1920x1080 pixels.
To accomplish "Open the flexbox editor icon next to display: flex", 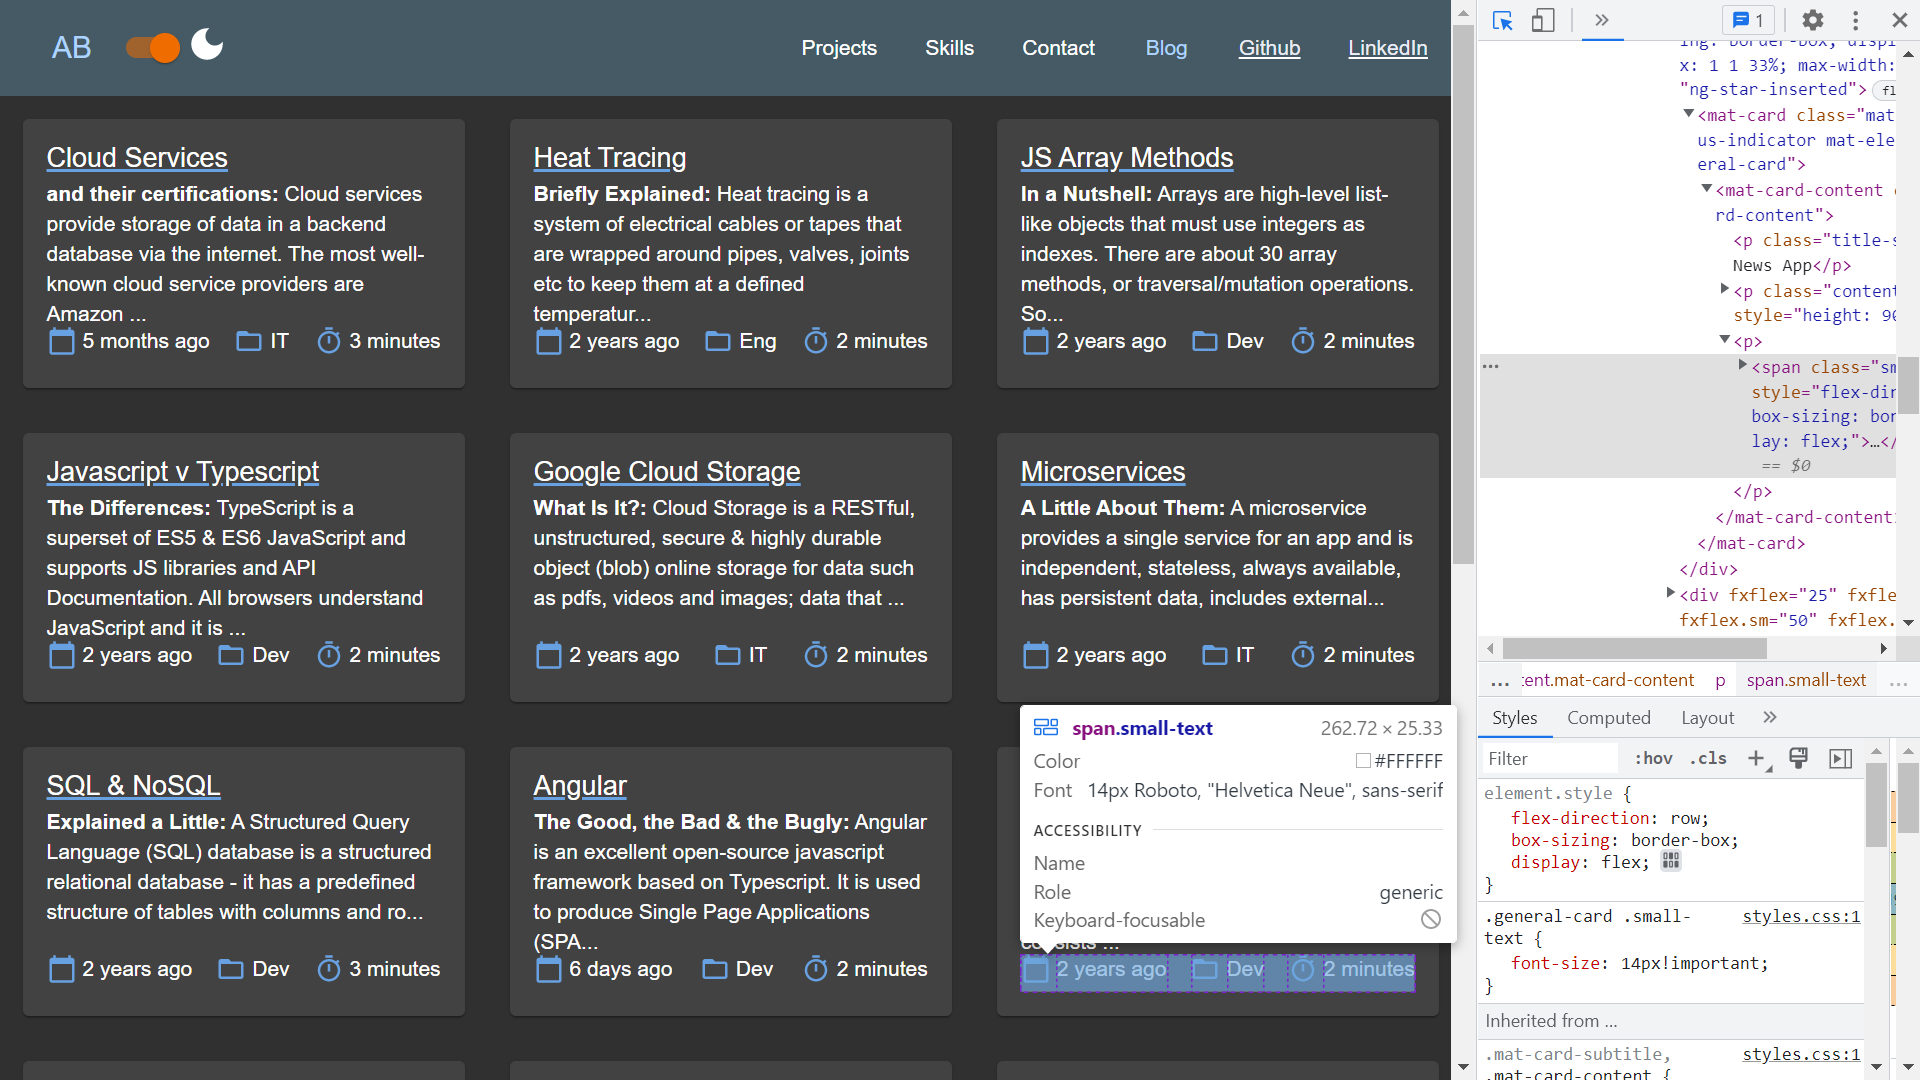I will [1671, 861].
